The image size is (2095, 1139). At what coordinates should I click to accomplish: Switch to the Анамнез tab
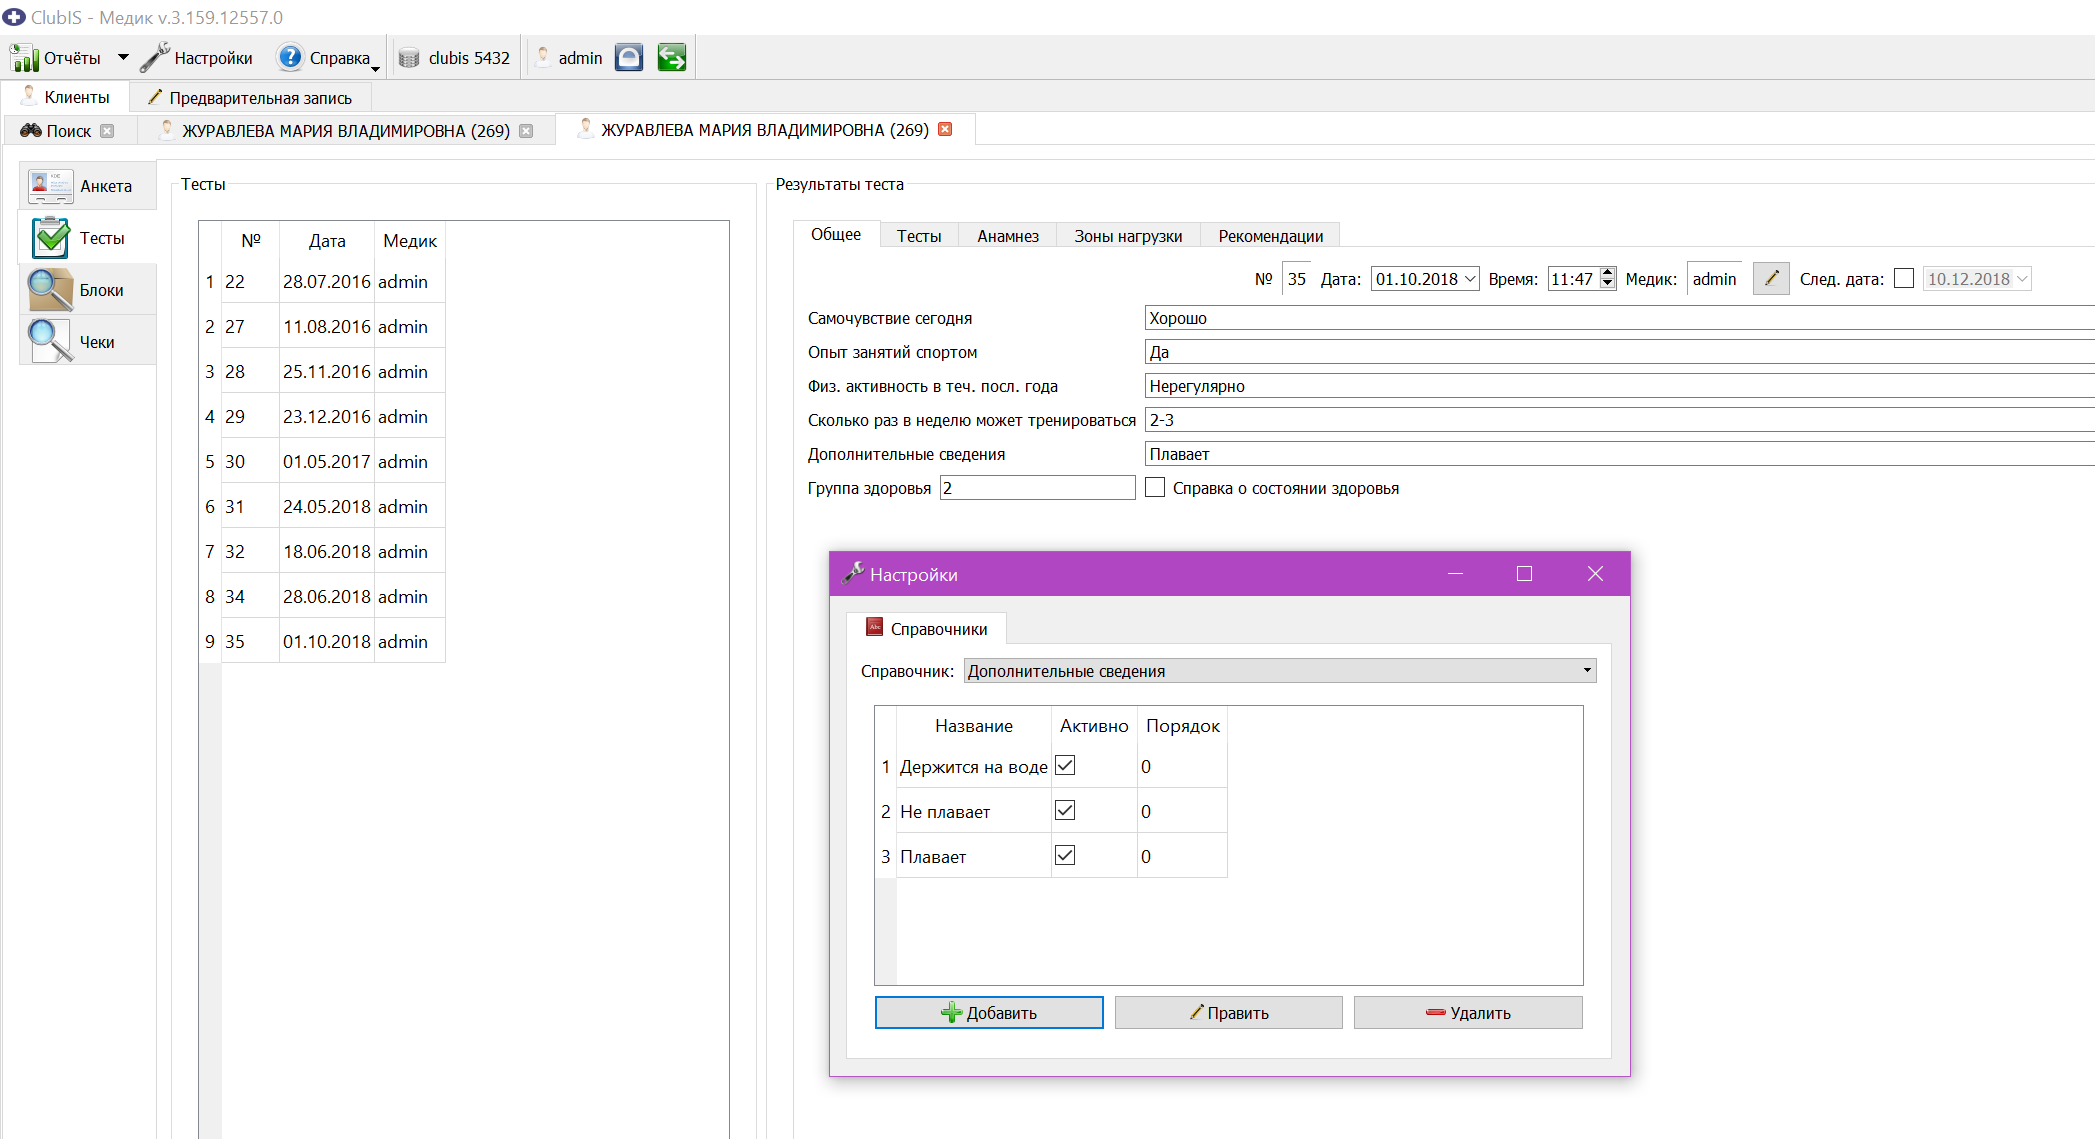pyautogui.click(x=1007, y=236)
